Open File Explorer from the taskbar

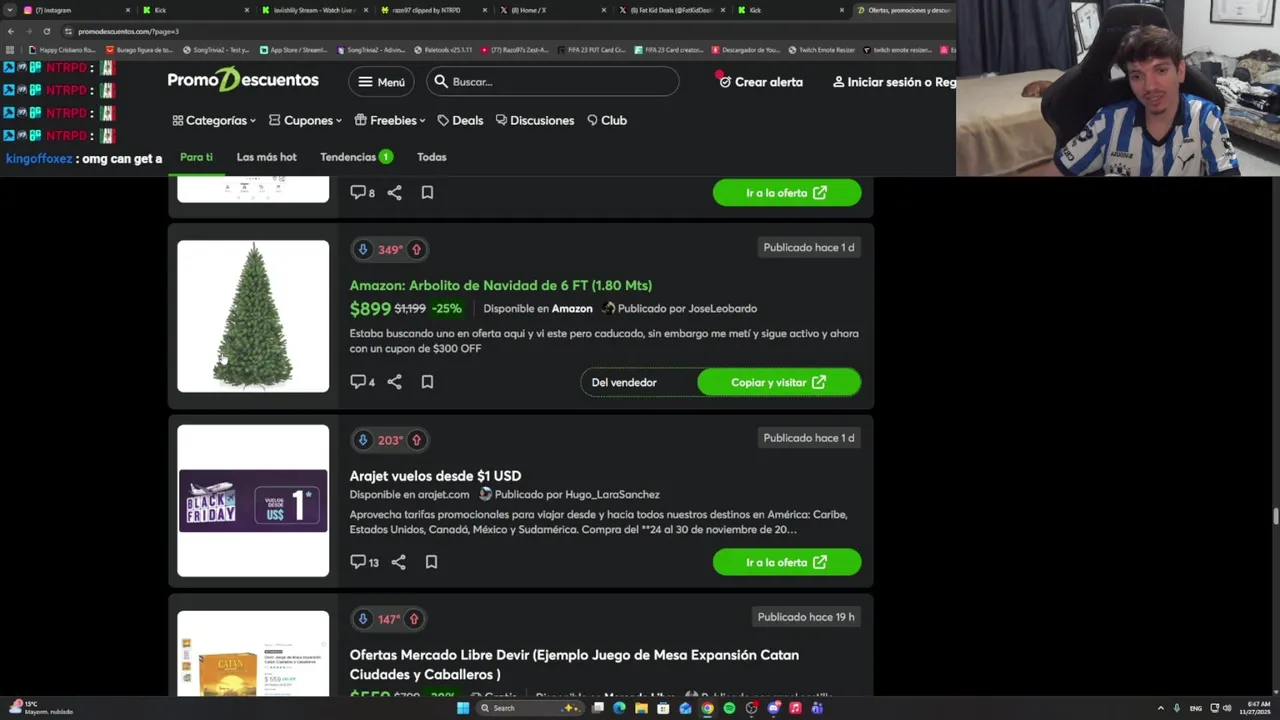click(641, 708)
